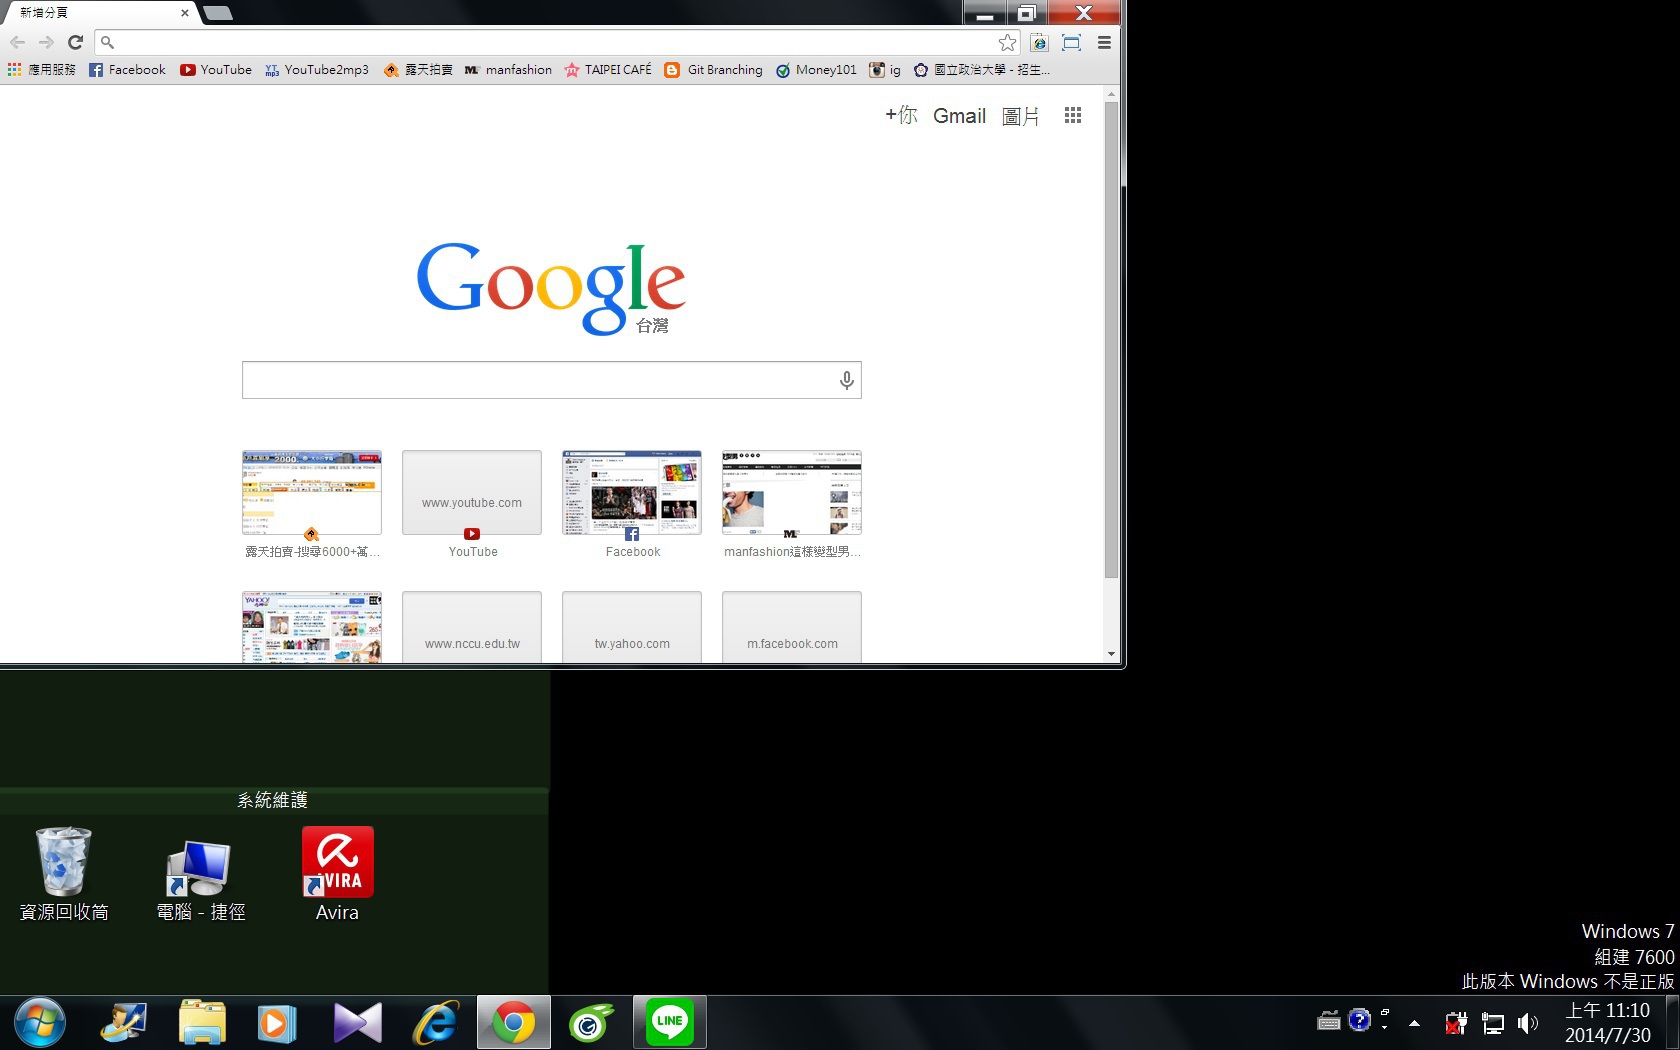The image size is (1680, 1050).
Task: Open the 露天拍賣 bookmark
Action: [418, 70]
